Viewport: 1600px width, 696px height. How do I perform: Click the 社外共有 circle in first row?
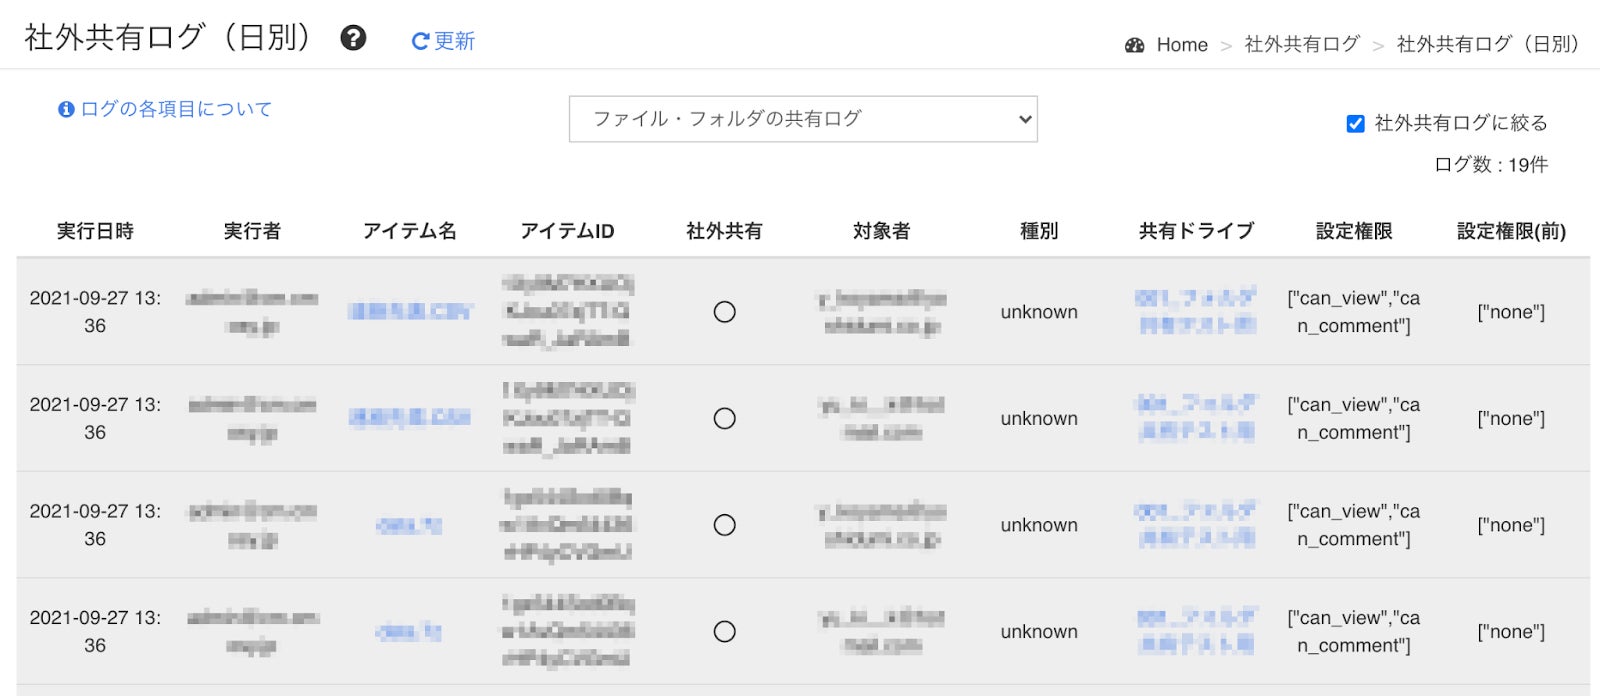click(725, 312)
